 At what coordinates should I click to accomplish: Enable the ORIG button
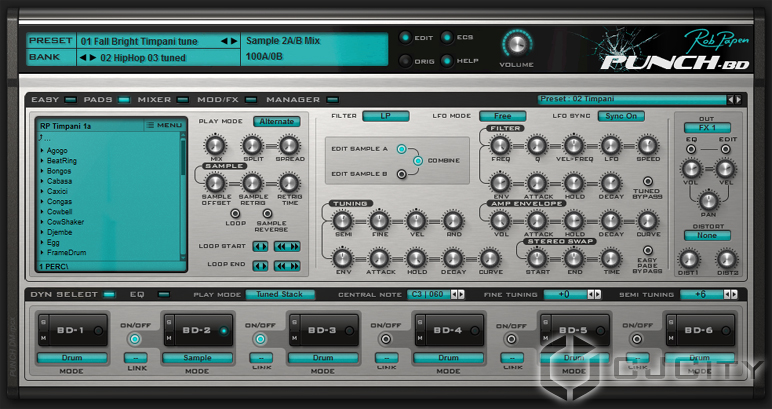(x=405, y=61)
